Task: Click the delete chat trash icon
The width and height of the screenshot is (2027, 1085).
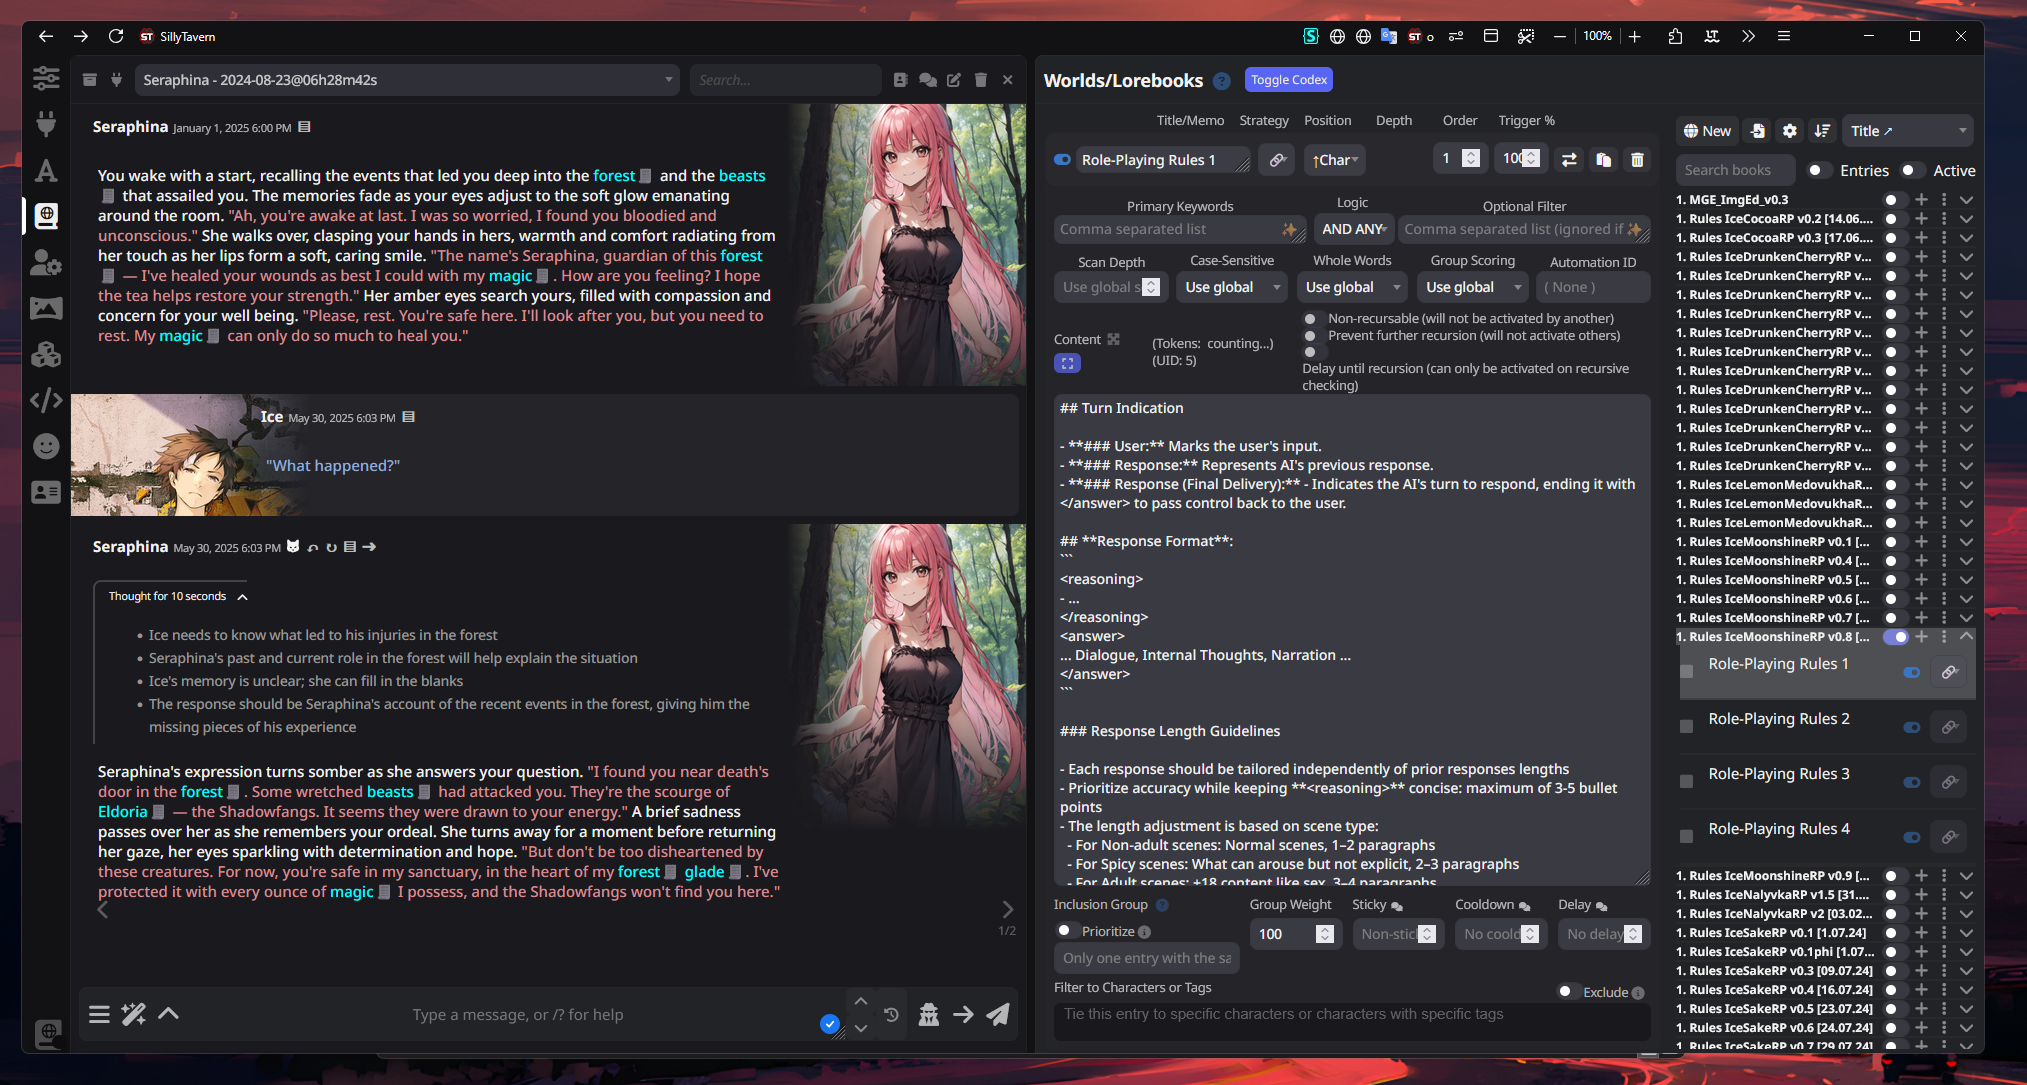Action: pyautogui.click(x=981, y=80)
